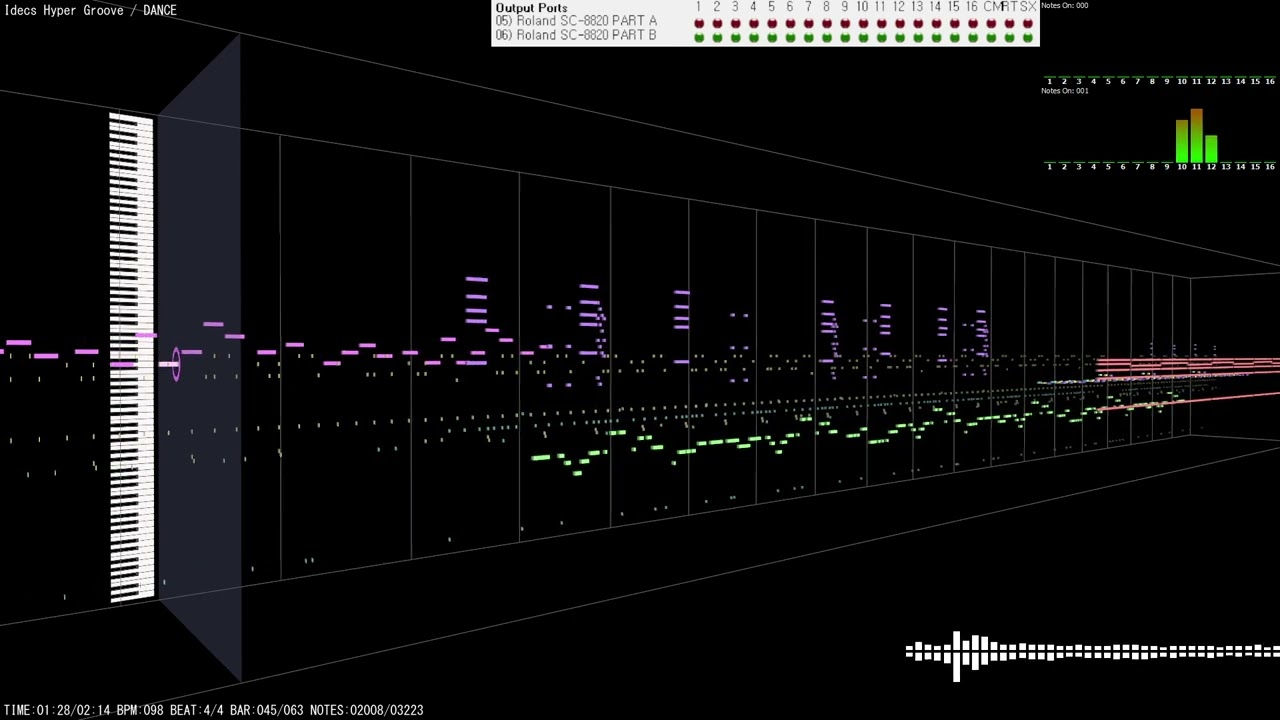
Task: Click the vertical piano keyboard
Action: click(x=132, y=357)
